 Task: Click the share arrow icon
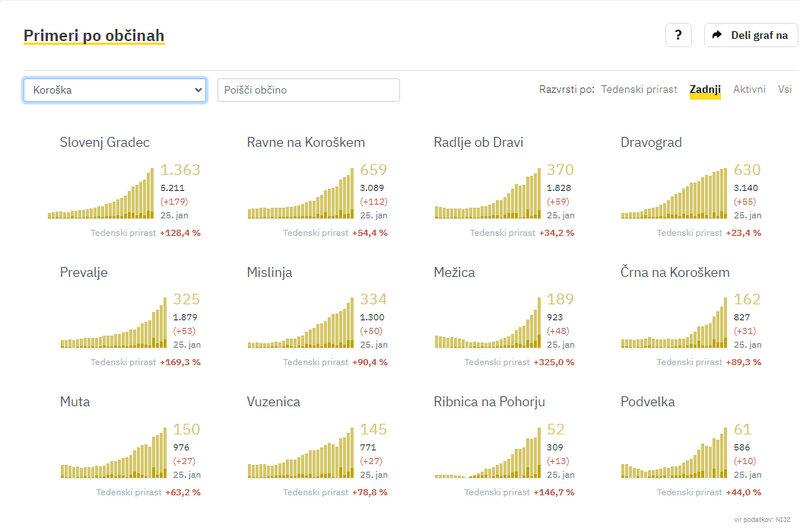coord(717,35)
